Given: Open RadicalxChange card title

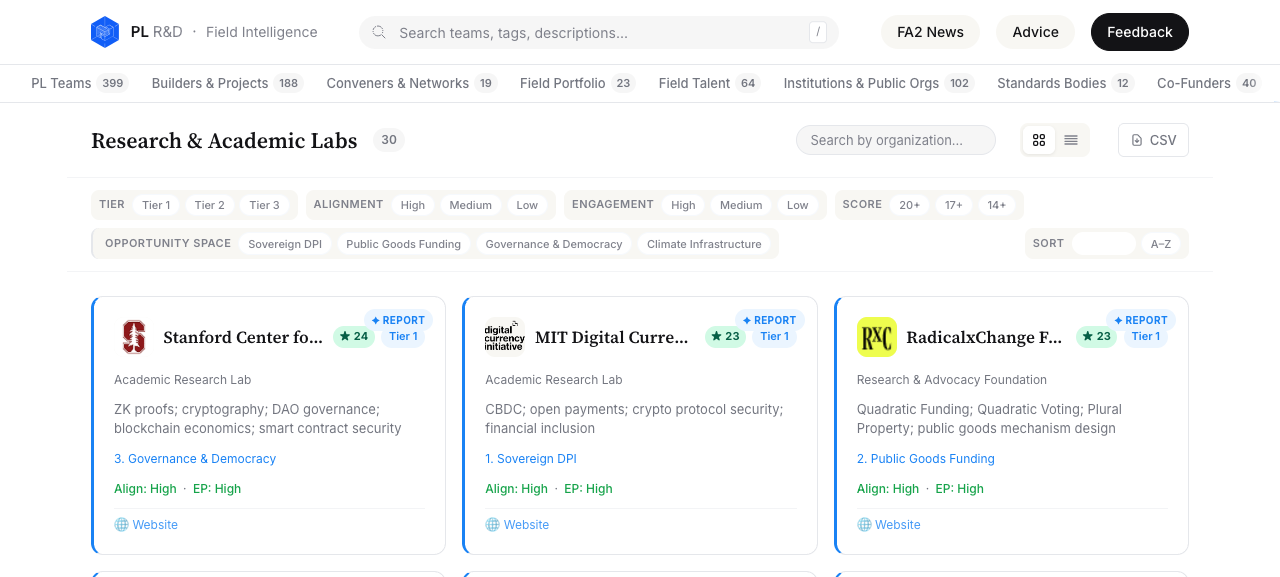Looking at the screenshot, I should (984, 337).
